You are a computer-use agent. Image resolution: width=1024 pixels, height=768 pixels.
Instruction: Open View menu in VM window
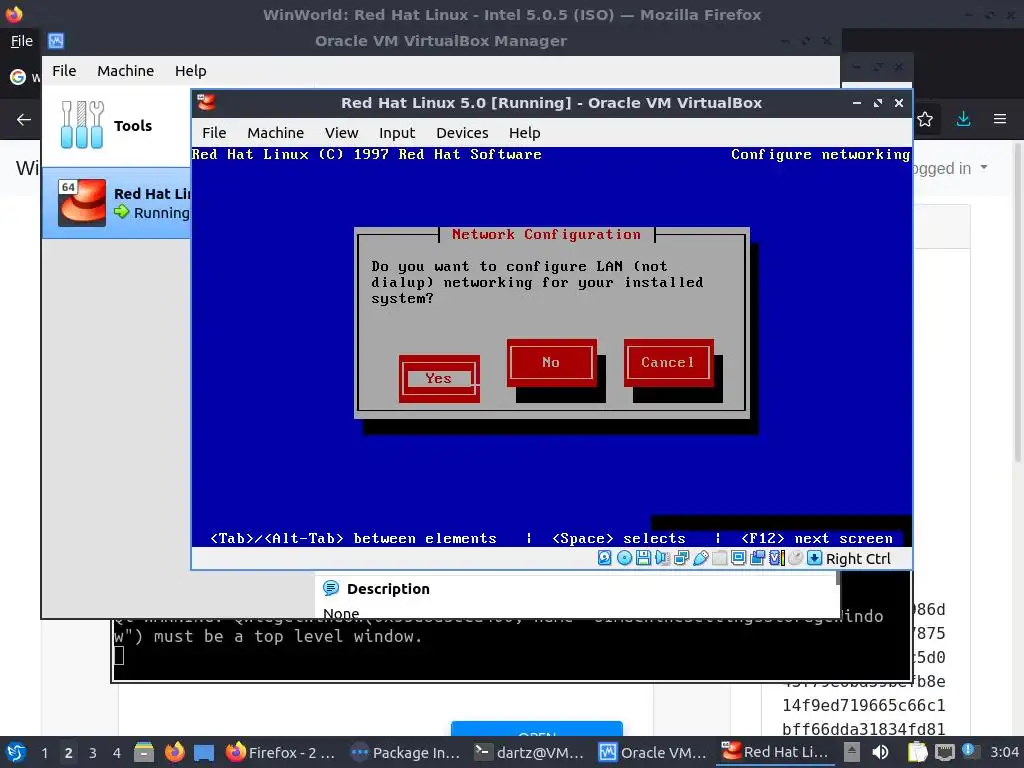(342, 133)
